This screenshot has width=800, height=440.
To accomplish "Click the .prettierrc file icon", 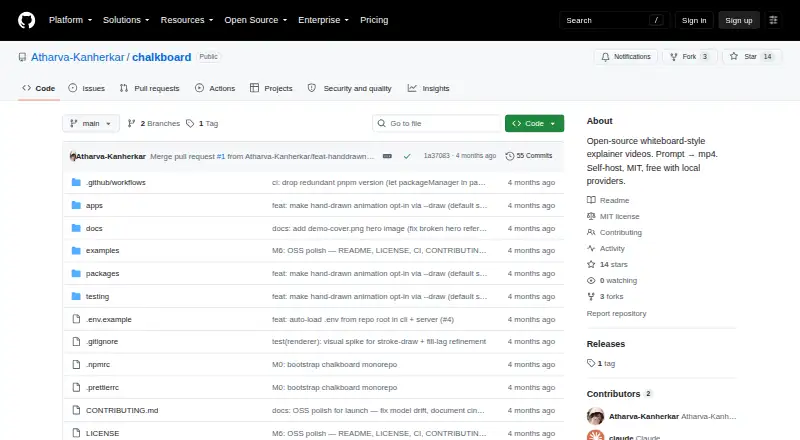I will (x=76, y=387).
